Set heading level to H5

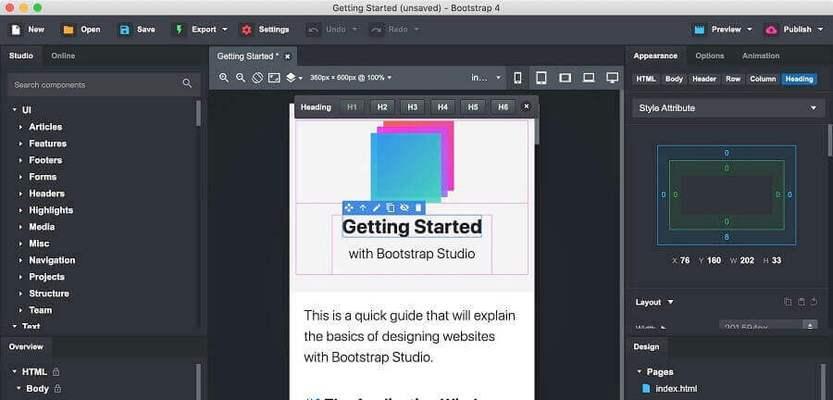473,107
